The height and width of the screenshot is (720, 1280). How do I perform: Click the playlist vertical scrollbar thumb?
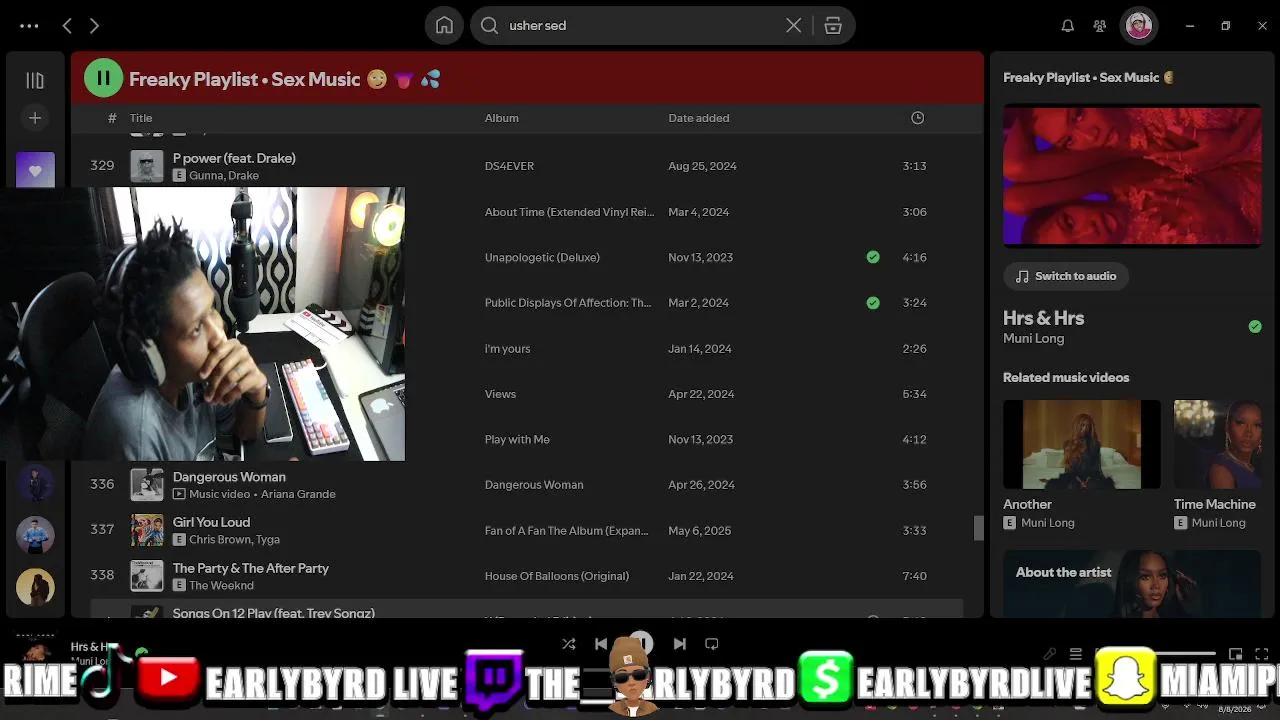(978, 528)
